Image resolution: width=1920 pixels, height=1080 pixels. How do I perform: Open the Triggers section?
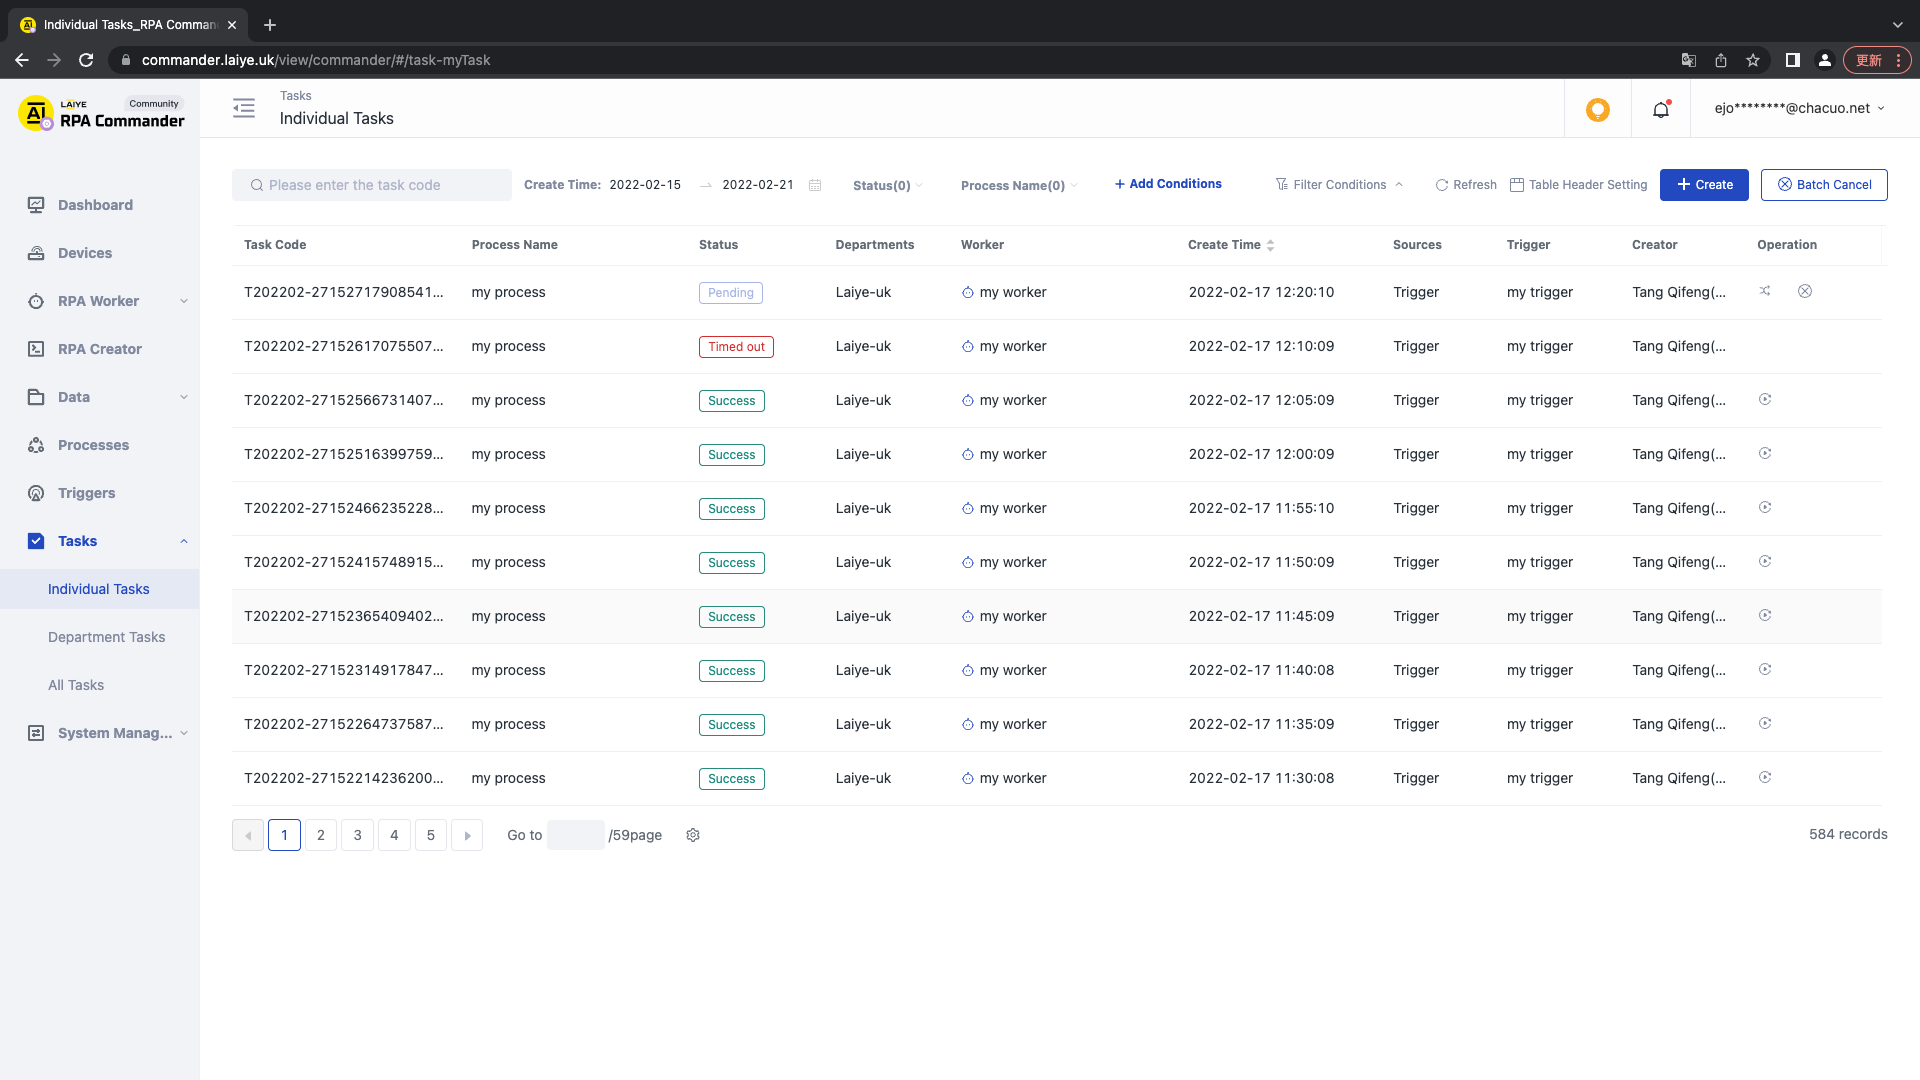pos(86,493)
